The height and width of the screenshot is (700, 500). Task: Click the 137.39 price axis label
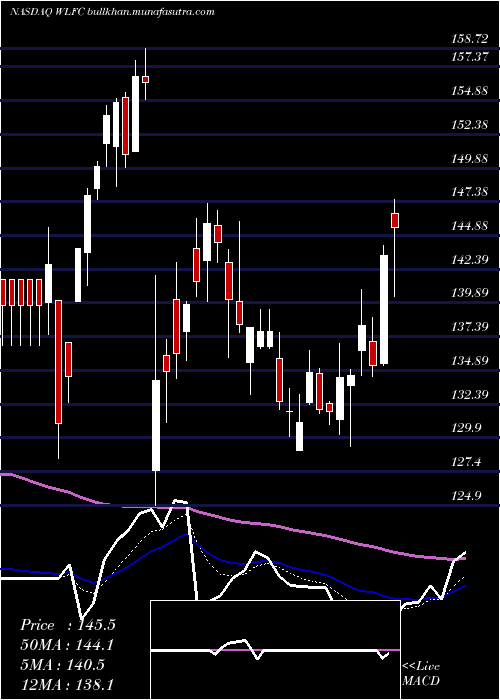[x=469, y=327]
